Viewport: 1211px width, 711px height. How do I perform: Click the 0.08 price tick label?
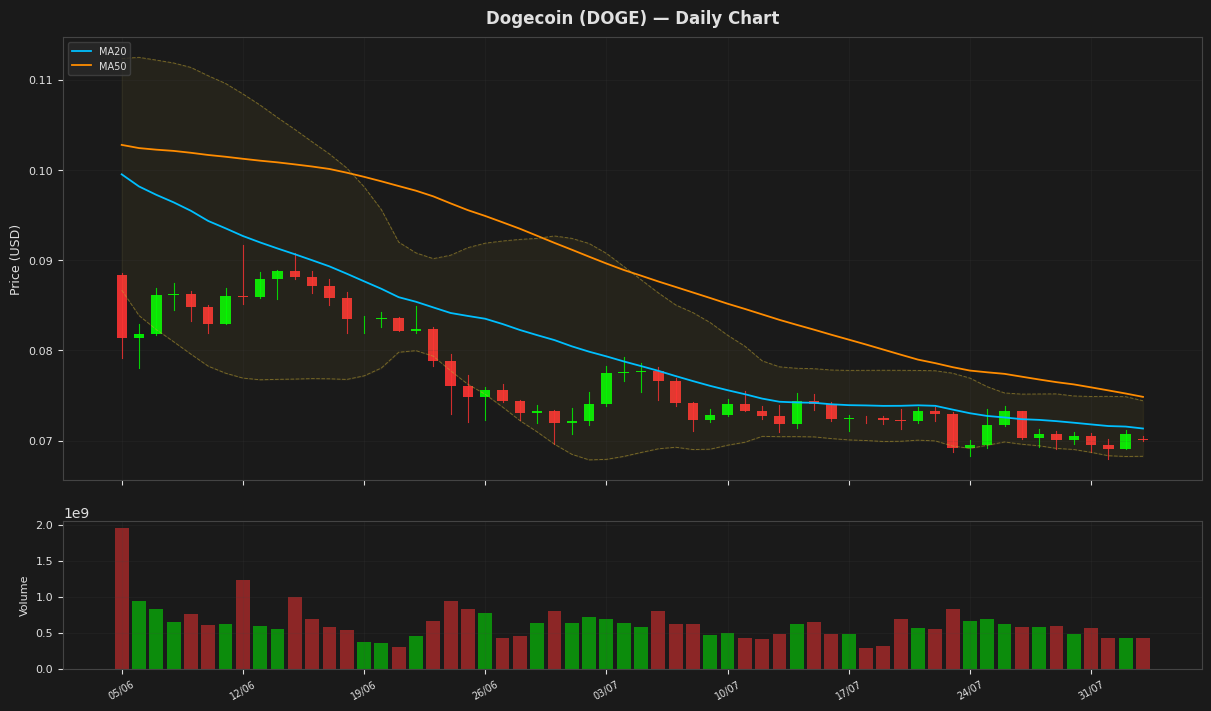(42, 351)
